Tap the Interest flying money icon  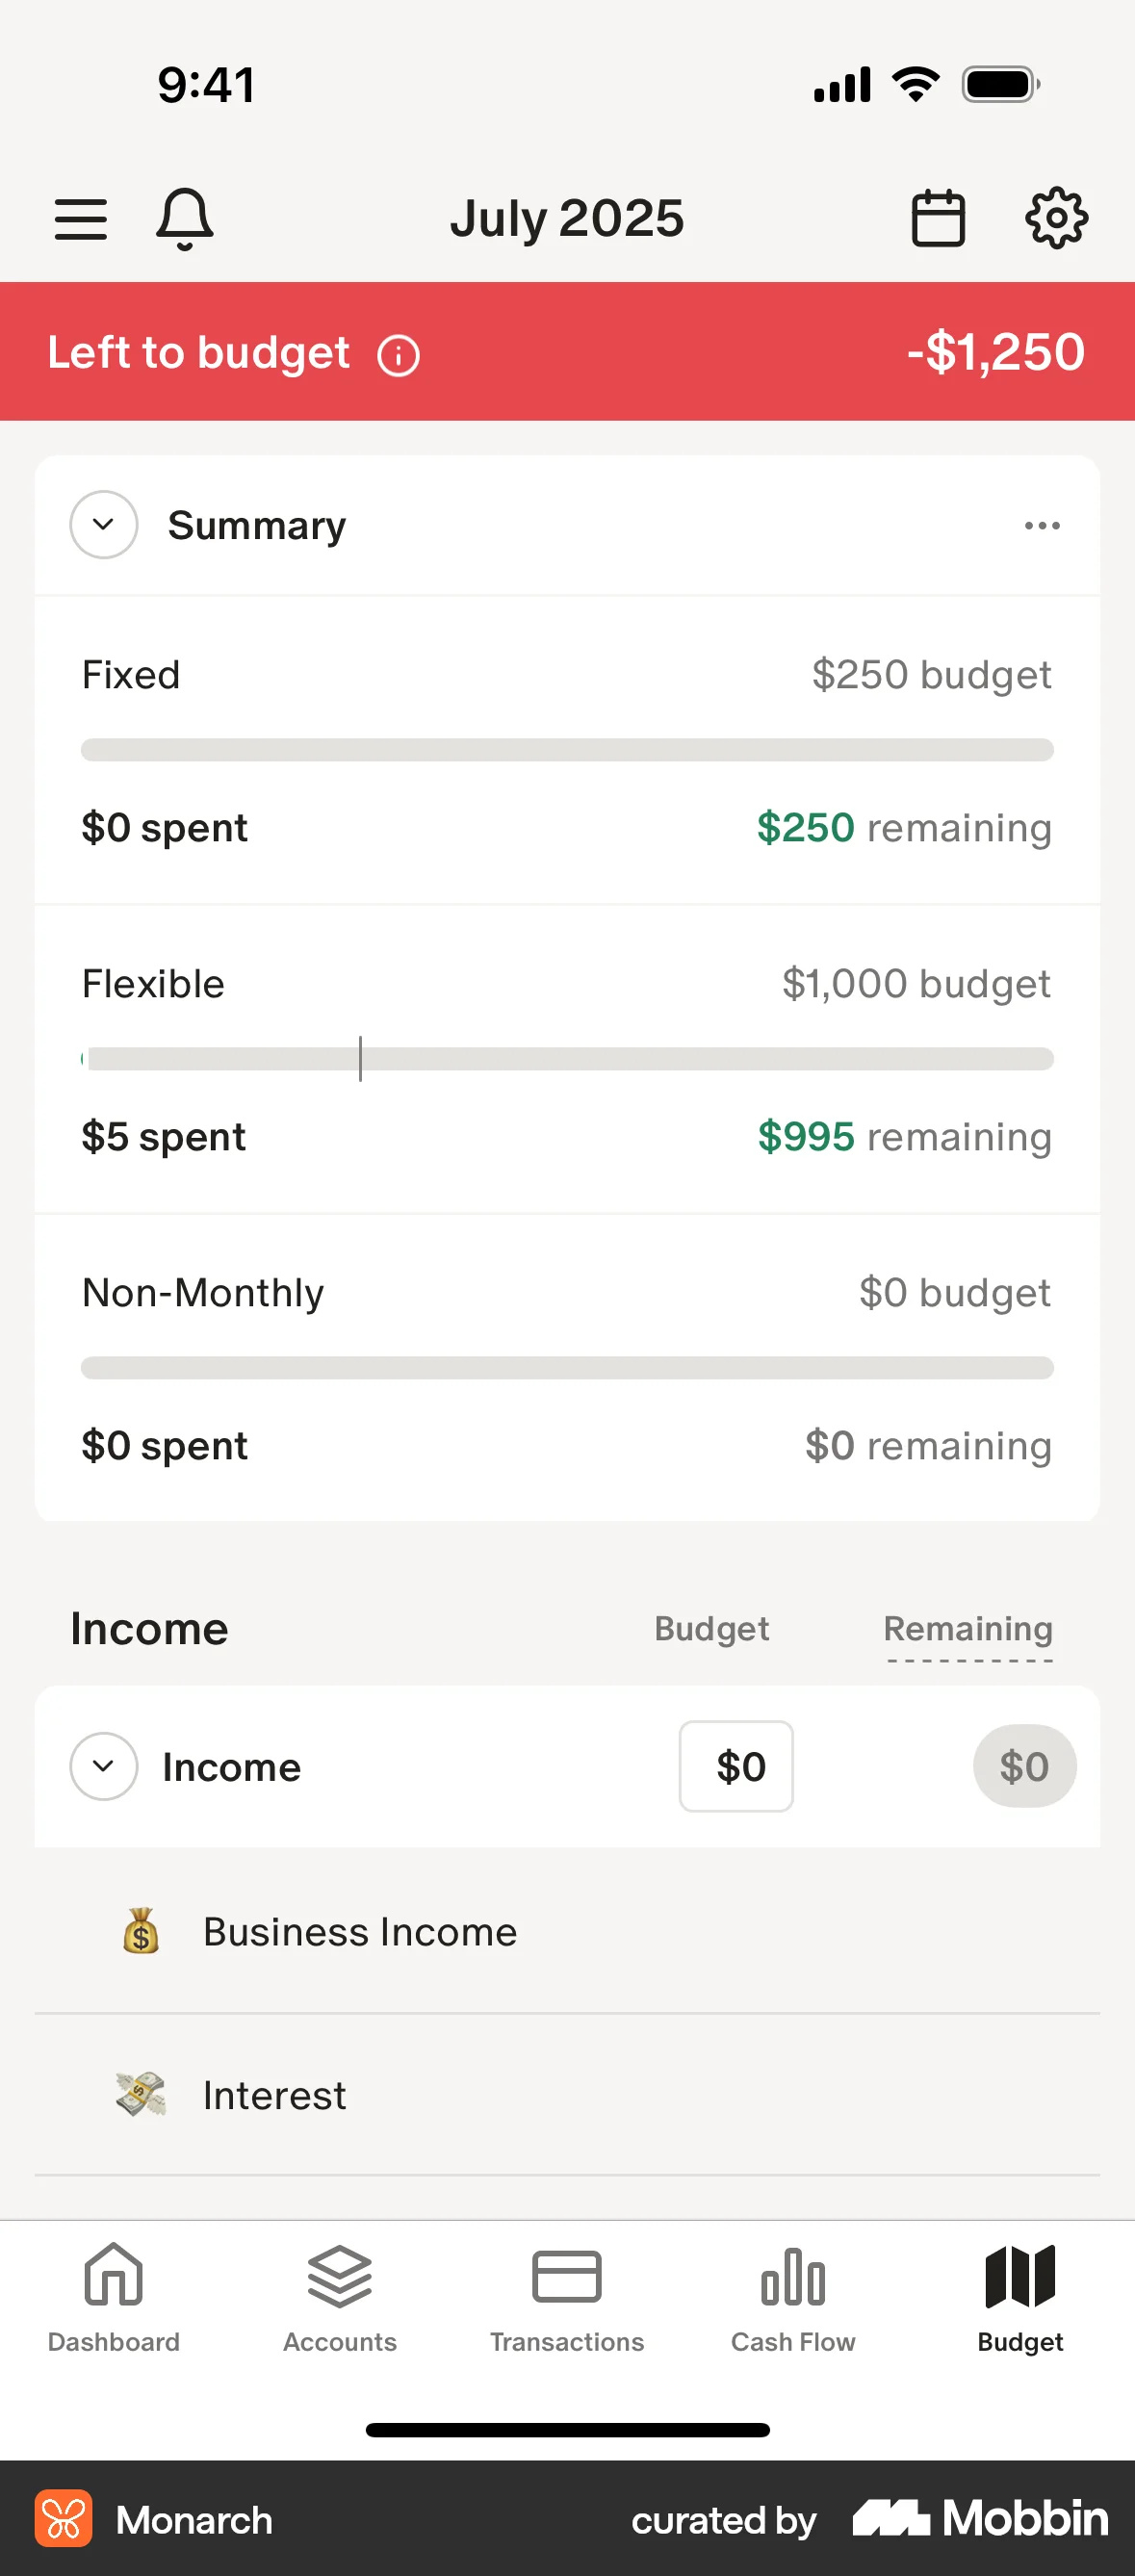[x=141, y=2094]
